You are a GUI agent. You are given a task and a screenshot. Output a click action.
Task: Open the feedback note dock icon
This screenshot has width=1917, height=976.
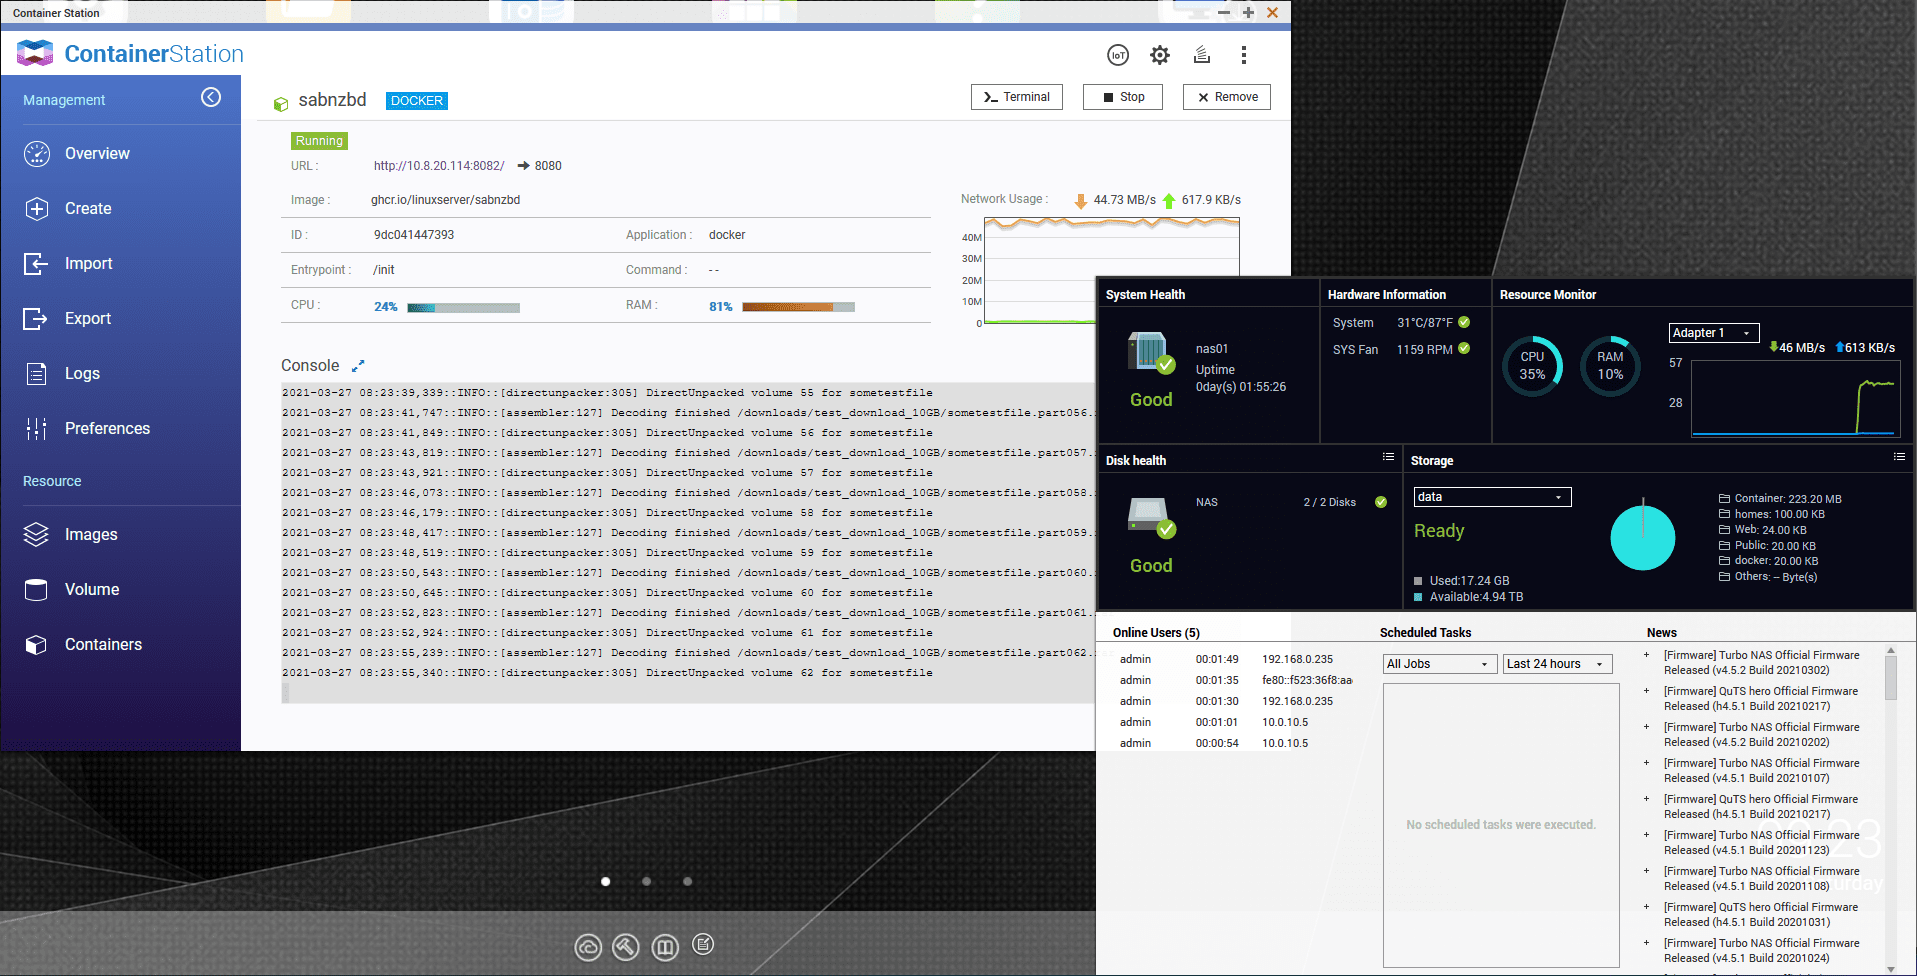click(x=703, y=944)
